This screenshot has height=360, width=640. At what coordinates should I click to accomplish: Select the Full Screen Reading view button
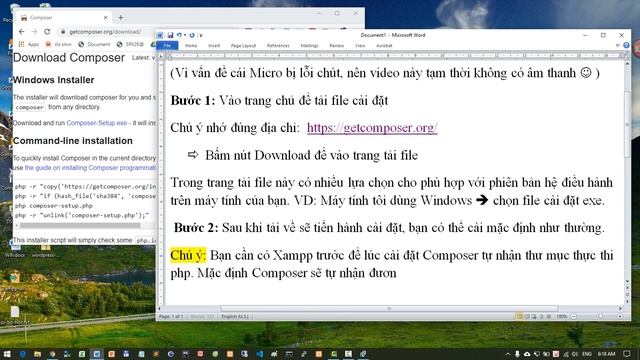pyautogui.click(x=527, y=317)
